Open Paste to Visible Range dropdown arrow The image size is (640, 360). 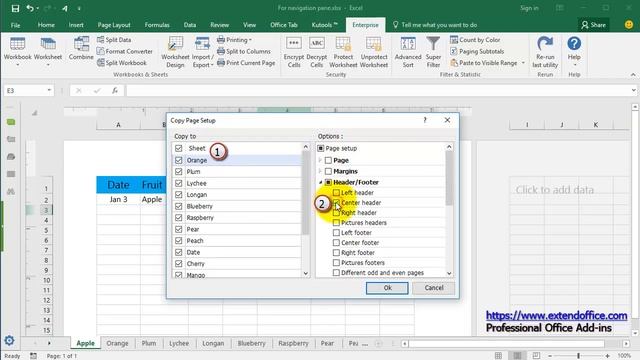point(523,62)
